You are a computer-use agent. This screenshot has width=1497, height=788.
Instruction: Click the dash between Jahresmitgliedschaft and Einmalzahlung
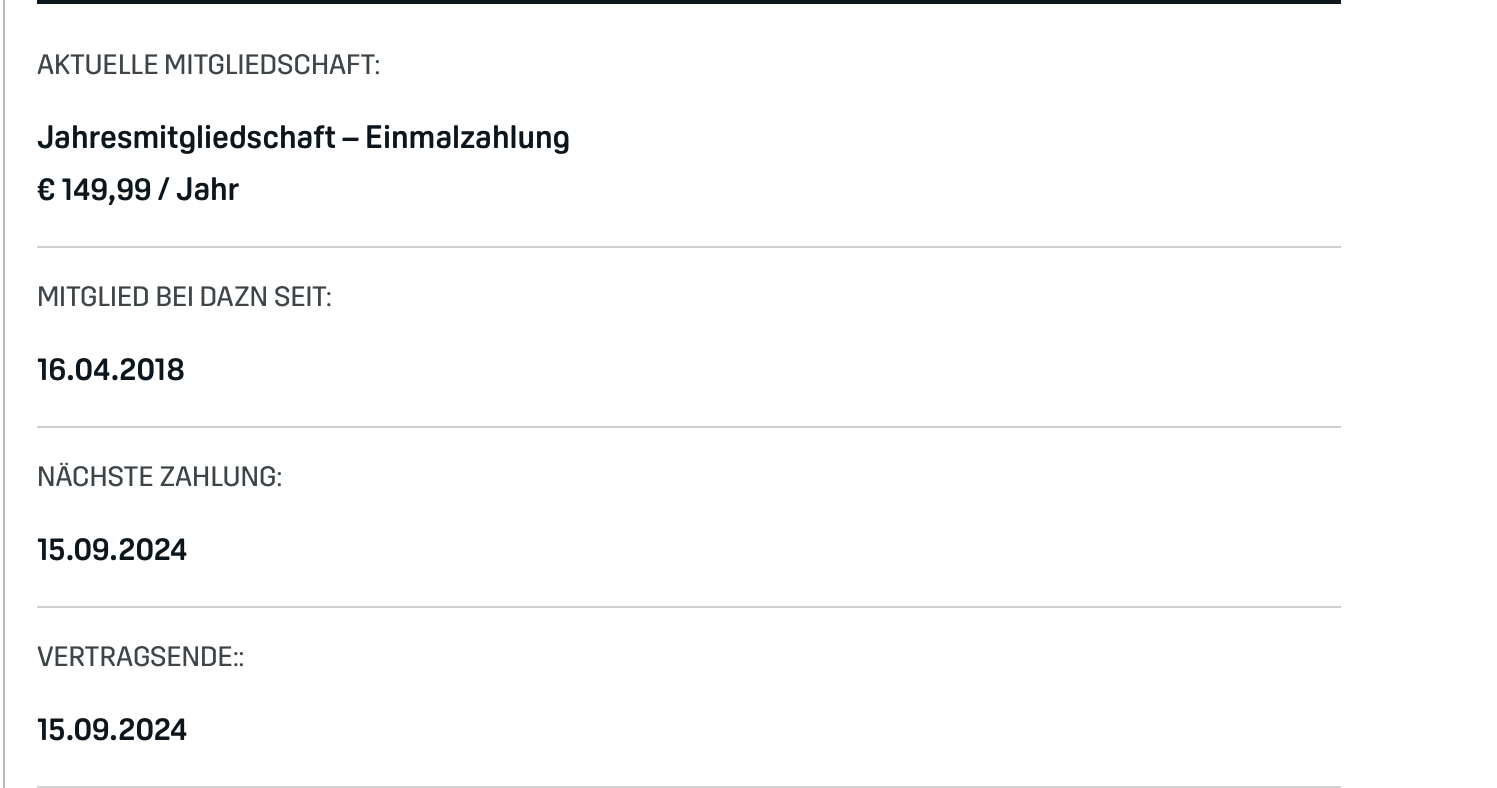tap(350, 138)
